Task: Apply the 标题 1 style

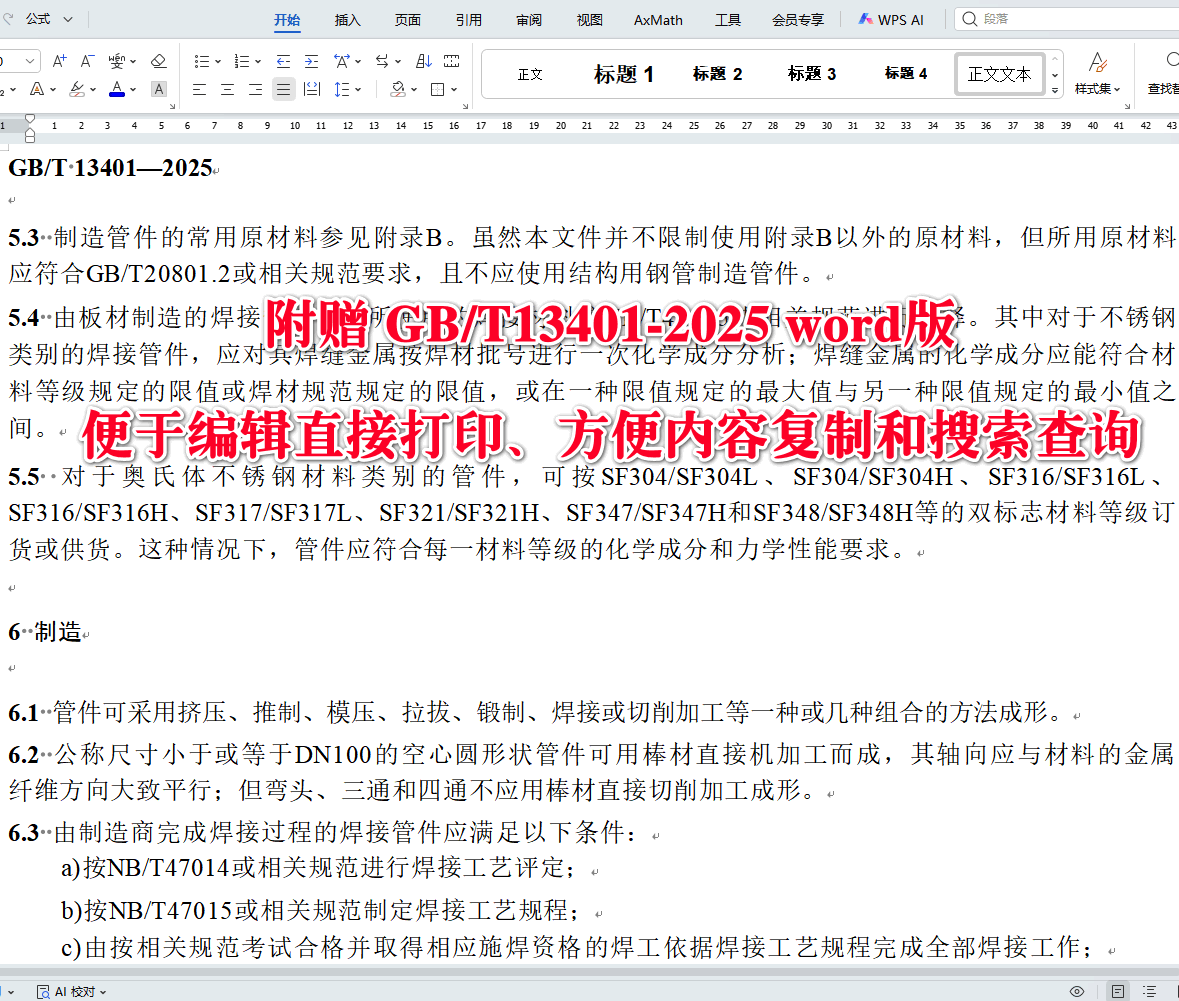Action: point(622,73)
